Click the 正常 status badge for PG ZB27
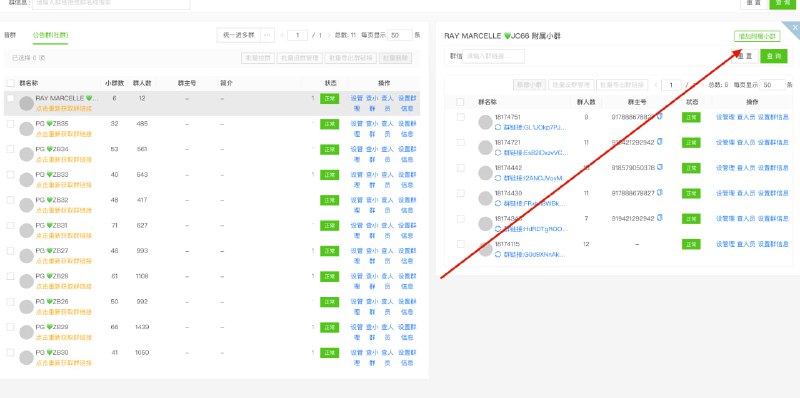The width and height of the screenshot is (800, 398). coord(330,251)
